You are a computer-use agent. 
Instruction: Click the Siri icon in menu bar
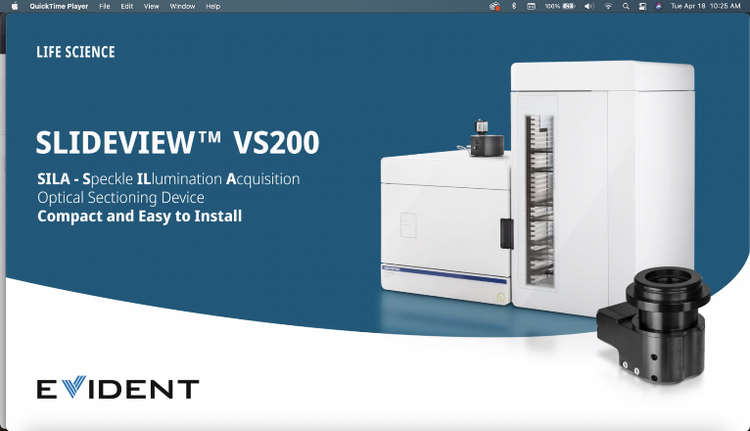[658, 6]
